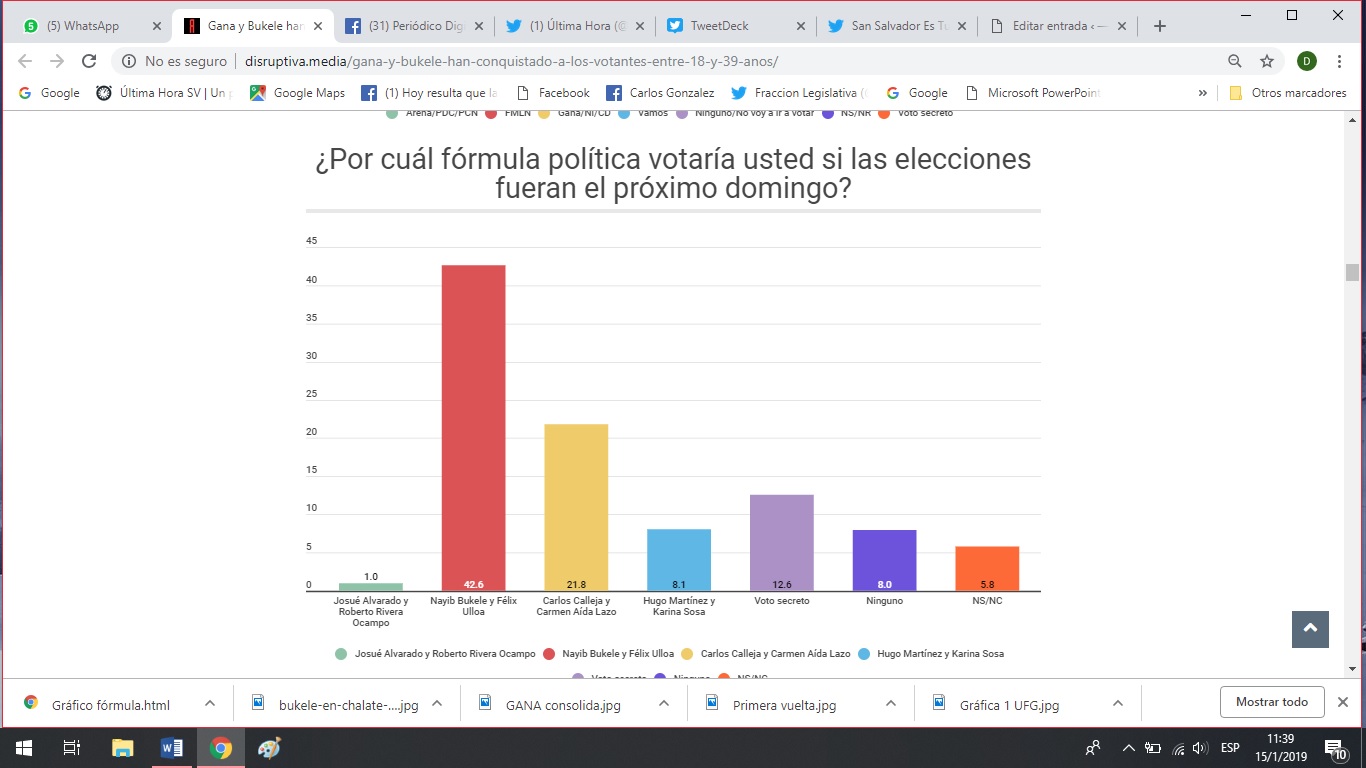This screenshot has height=768, width=1366.
Task: Toggle Hugo Martínez y Karina Sosa legend entry
Action: click(930, 653)
